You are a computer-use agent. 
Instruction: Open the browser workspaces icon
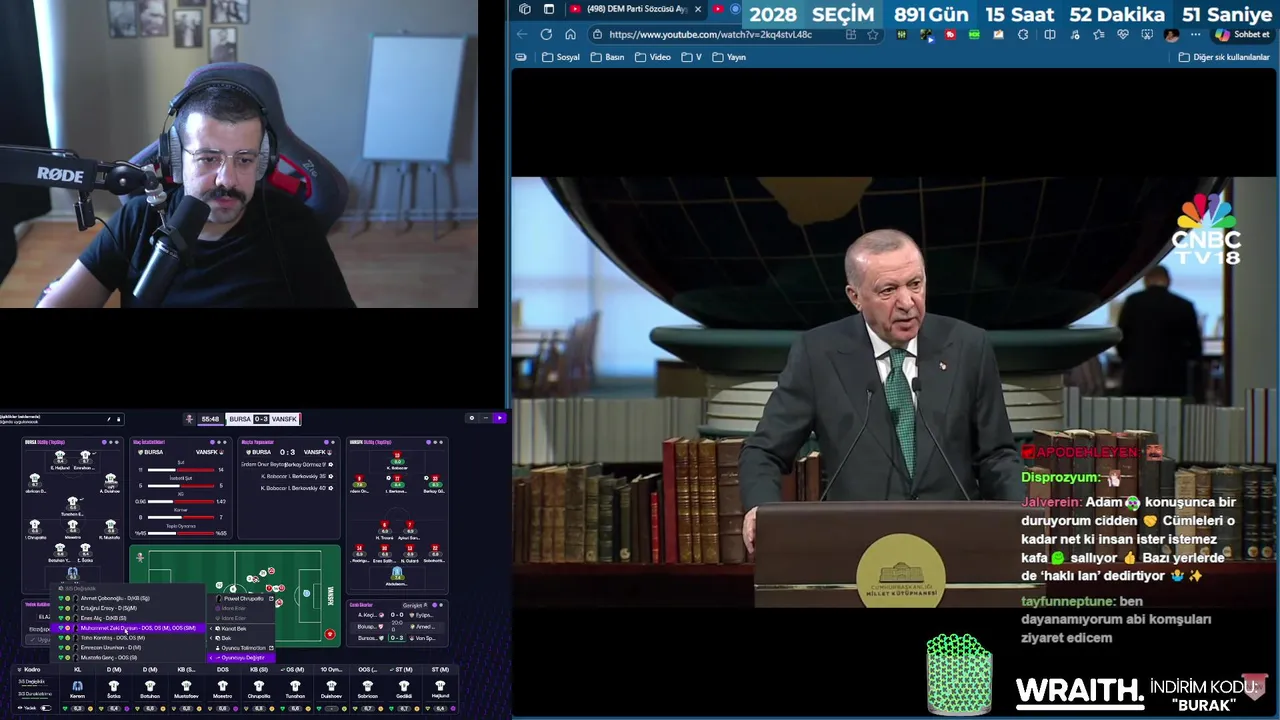(x=525, y=9)
